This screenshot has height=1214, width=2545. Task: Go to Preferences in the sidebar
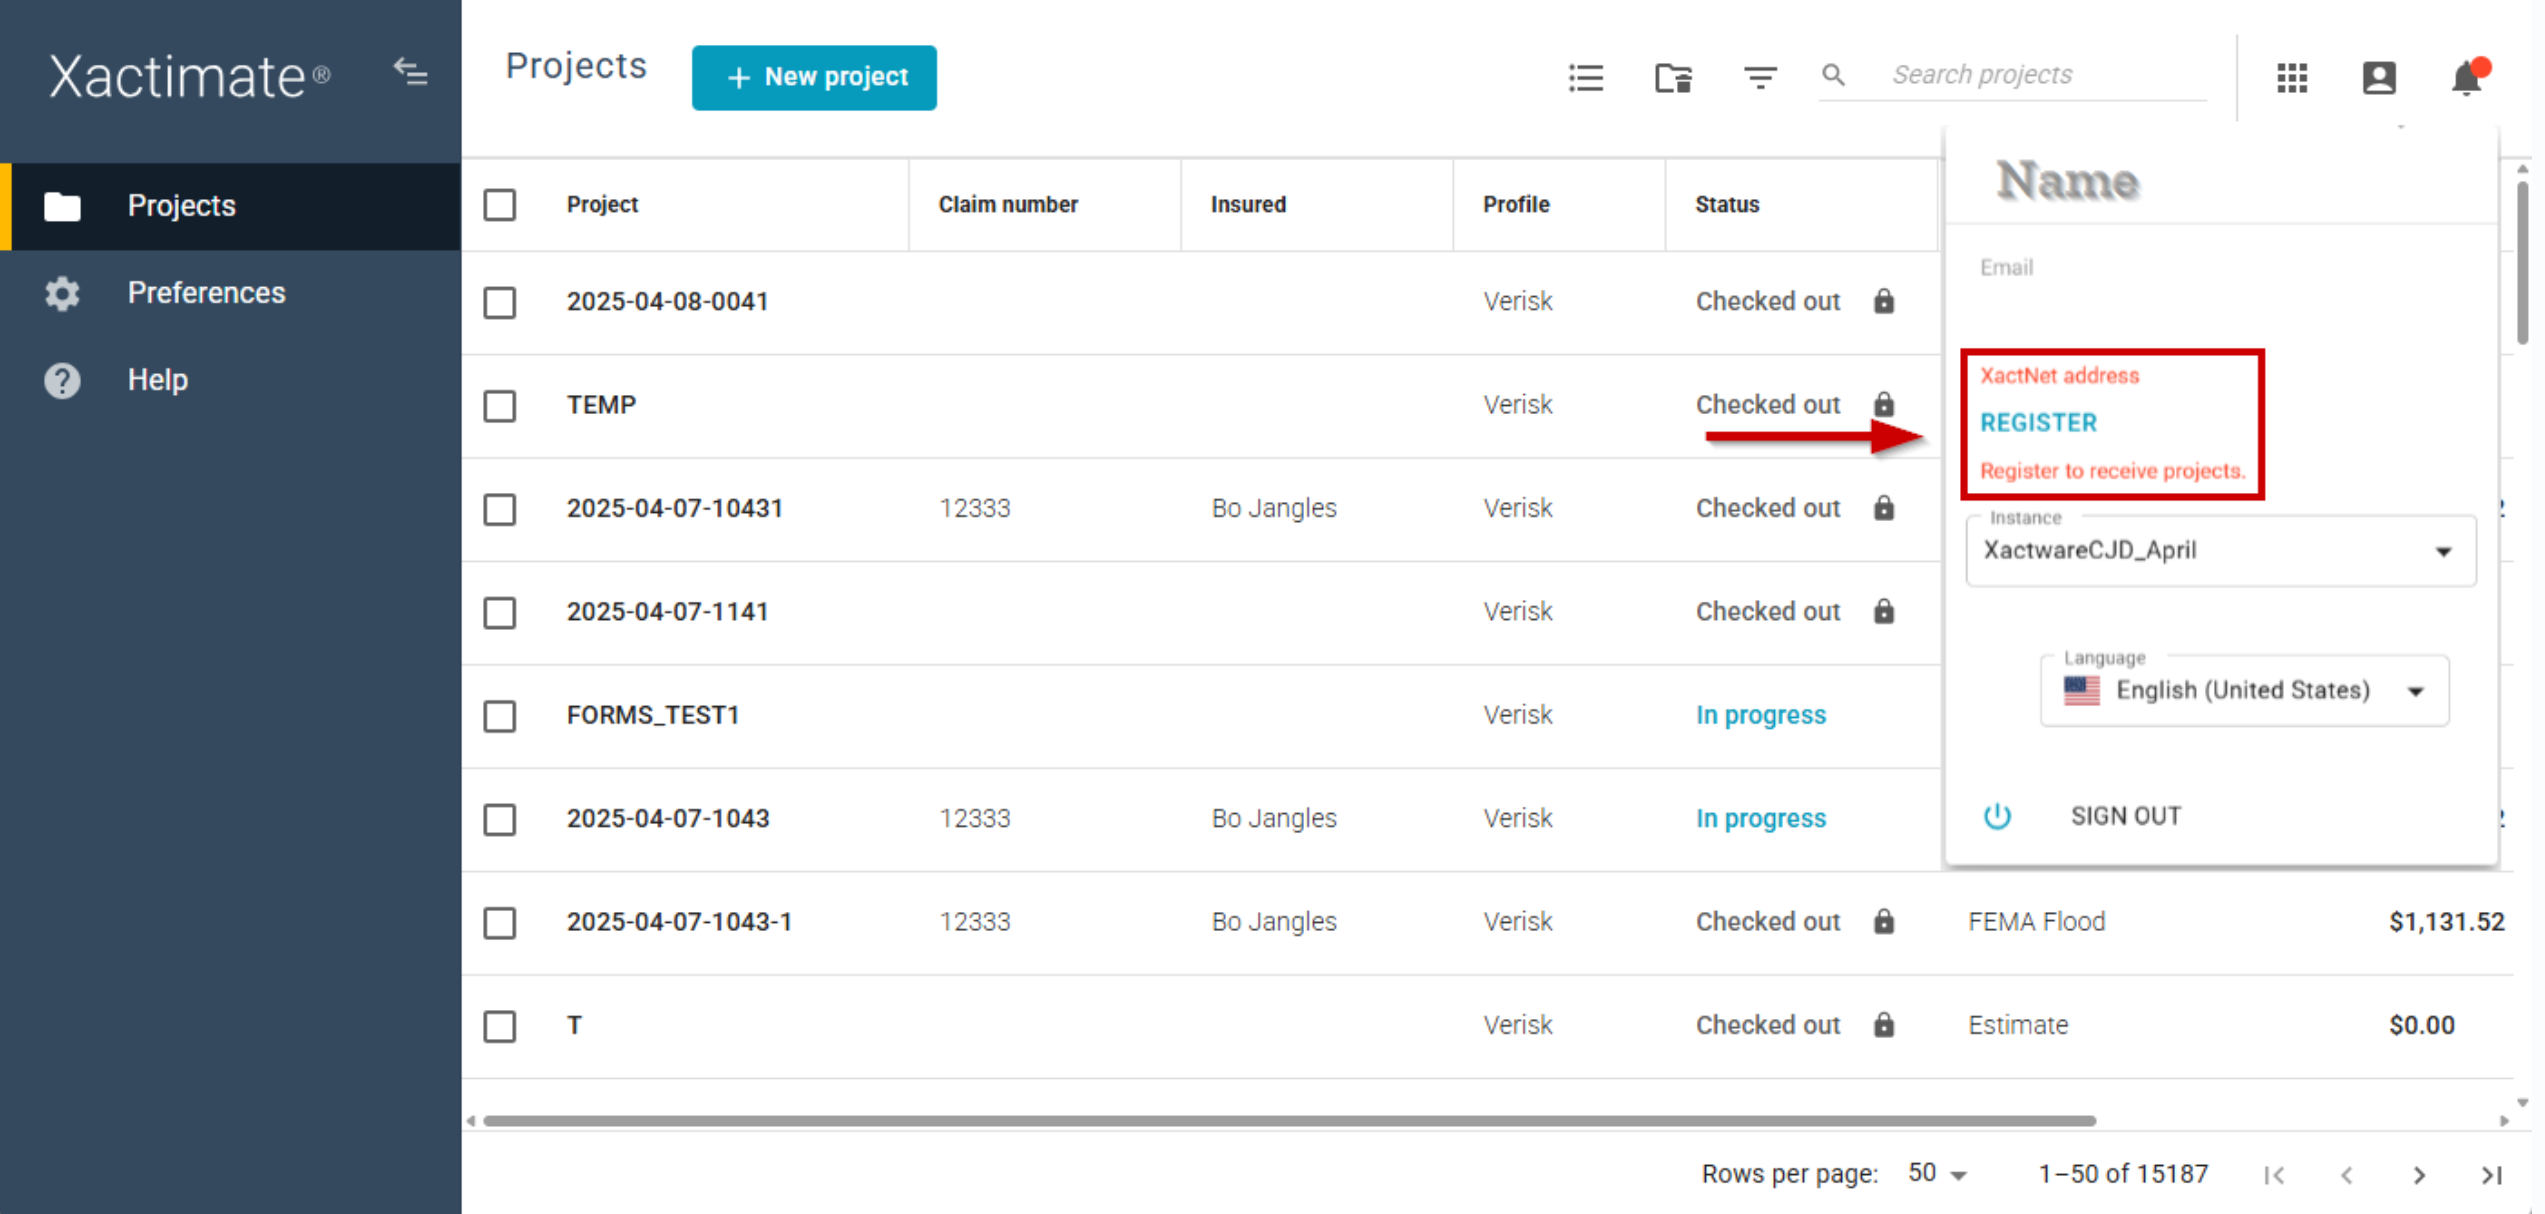(206, 293)
